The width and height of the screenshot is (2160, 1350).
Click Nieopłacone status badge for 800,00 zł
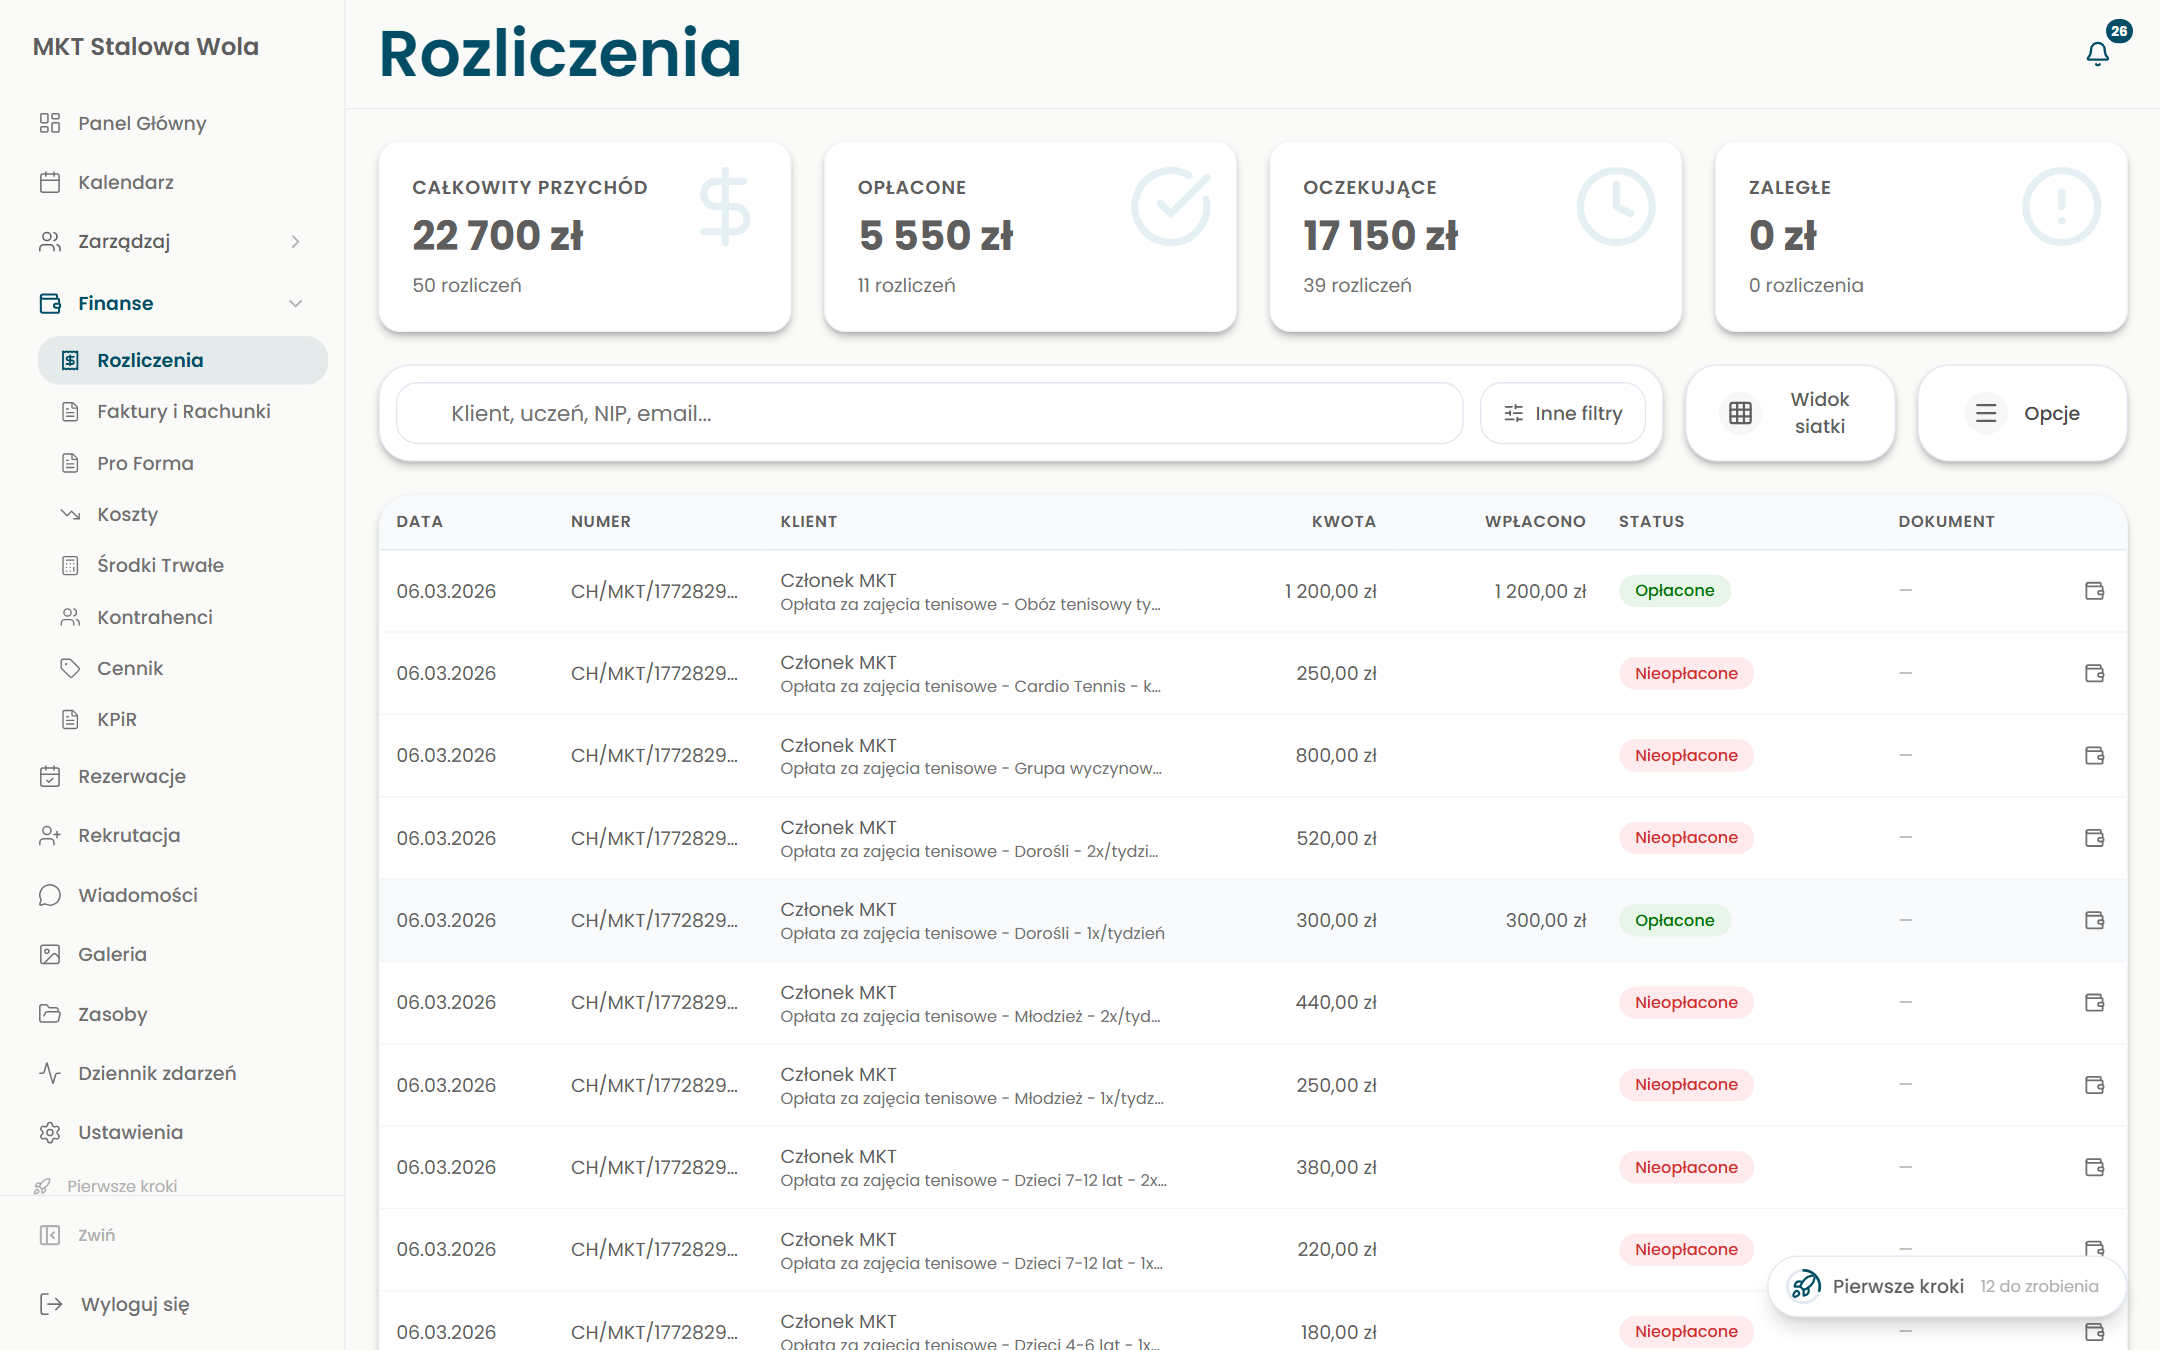pyautogui.click(x=1686, y=755)
